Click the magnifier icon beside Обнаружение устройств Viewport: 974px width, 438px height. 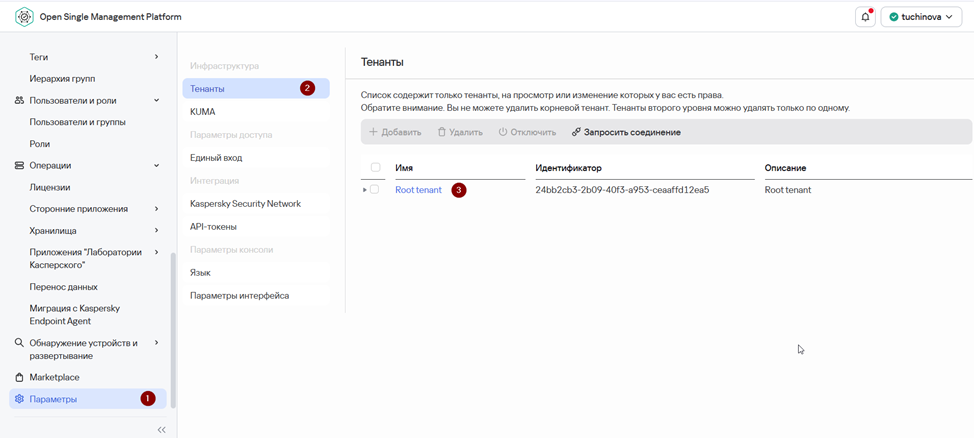coord(19,342)
